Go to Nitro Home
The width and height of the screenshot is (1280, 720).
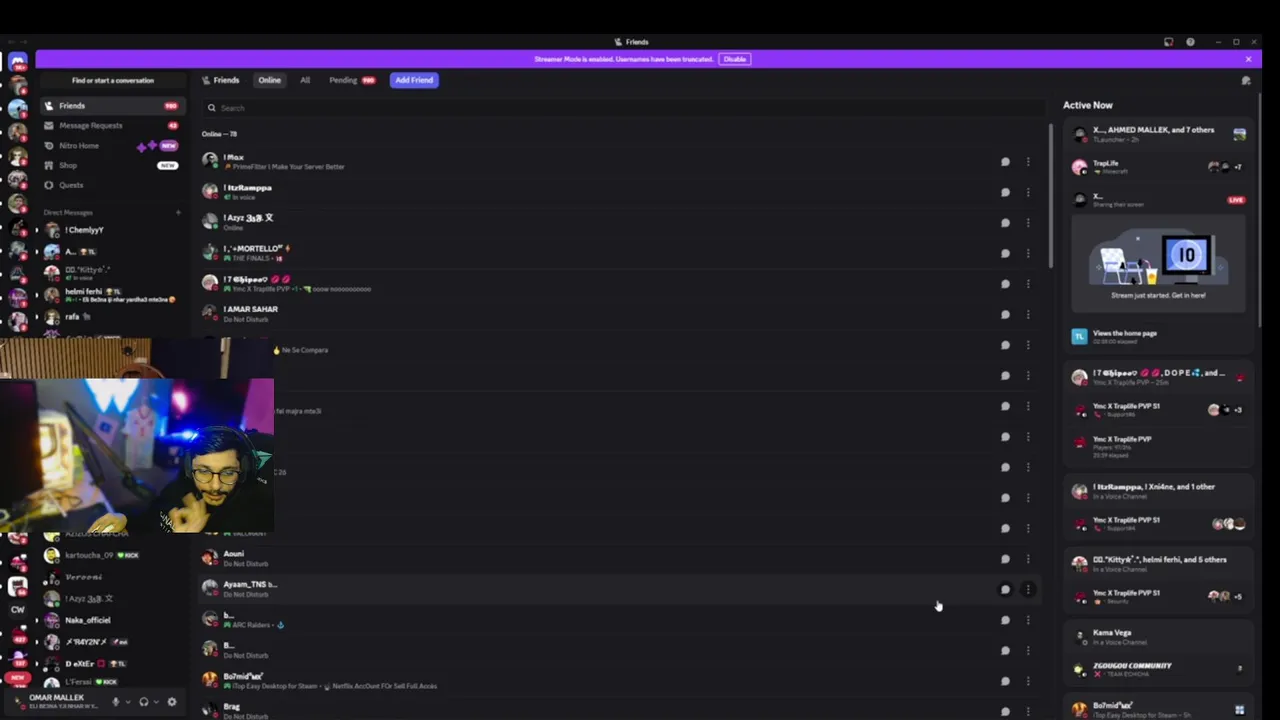(111, 146)
